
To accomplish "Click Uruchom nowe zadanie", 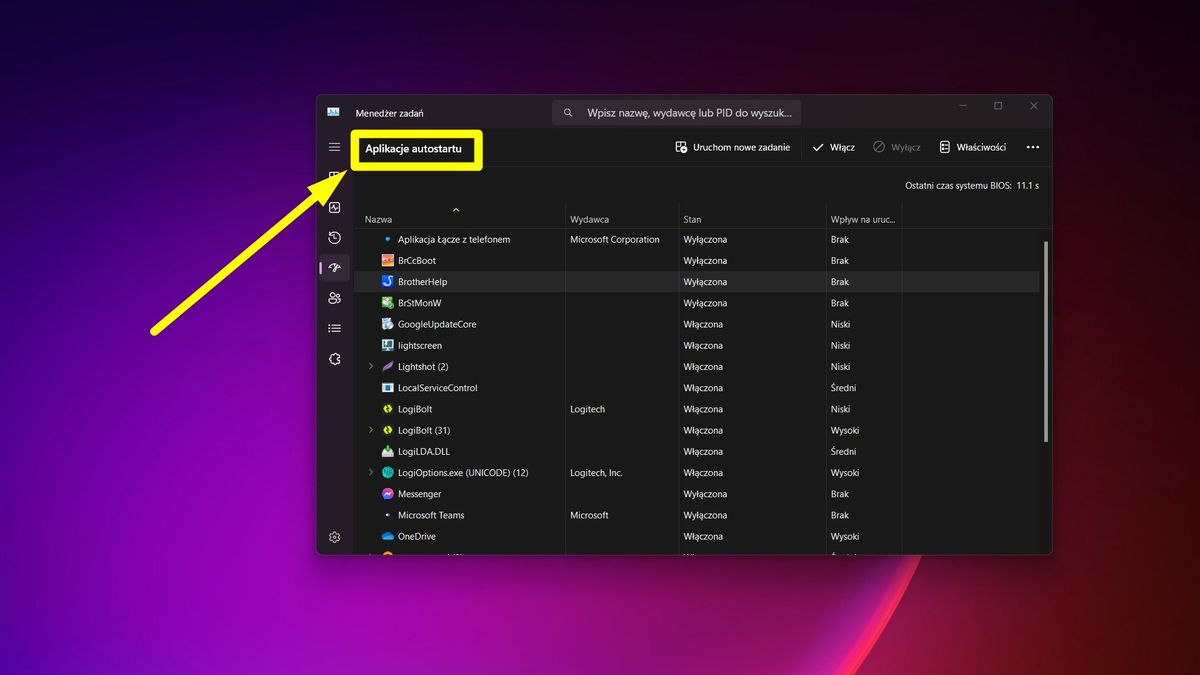I will point(735,146).
